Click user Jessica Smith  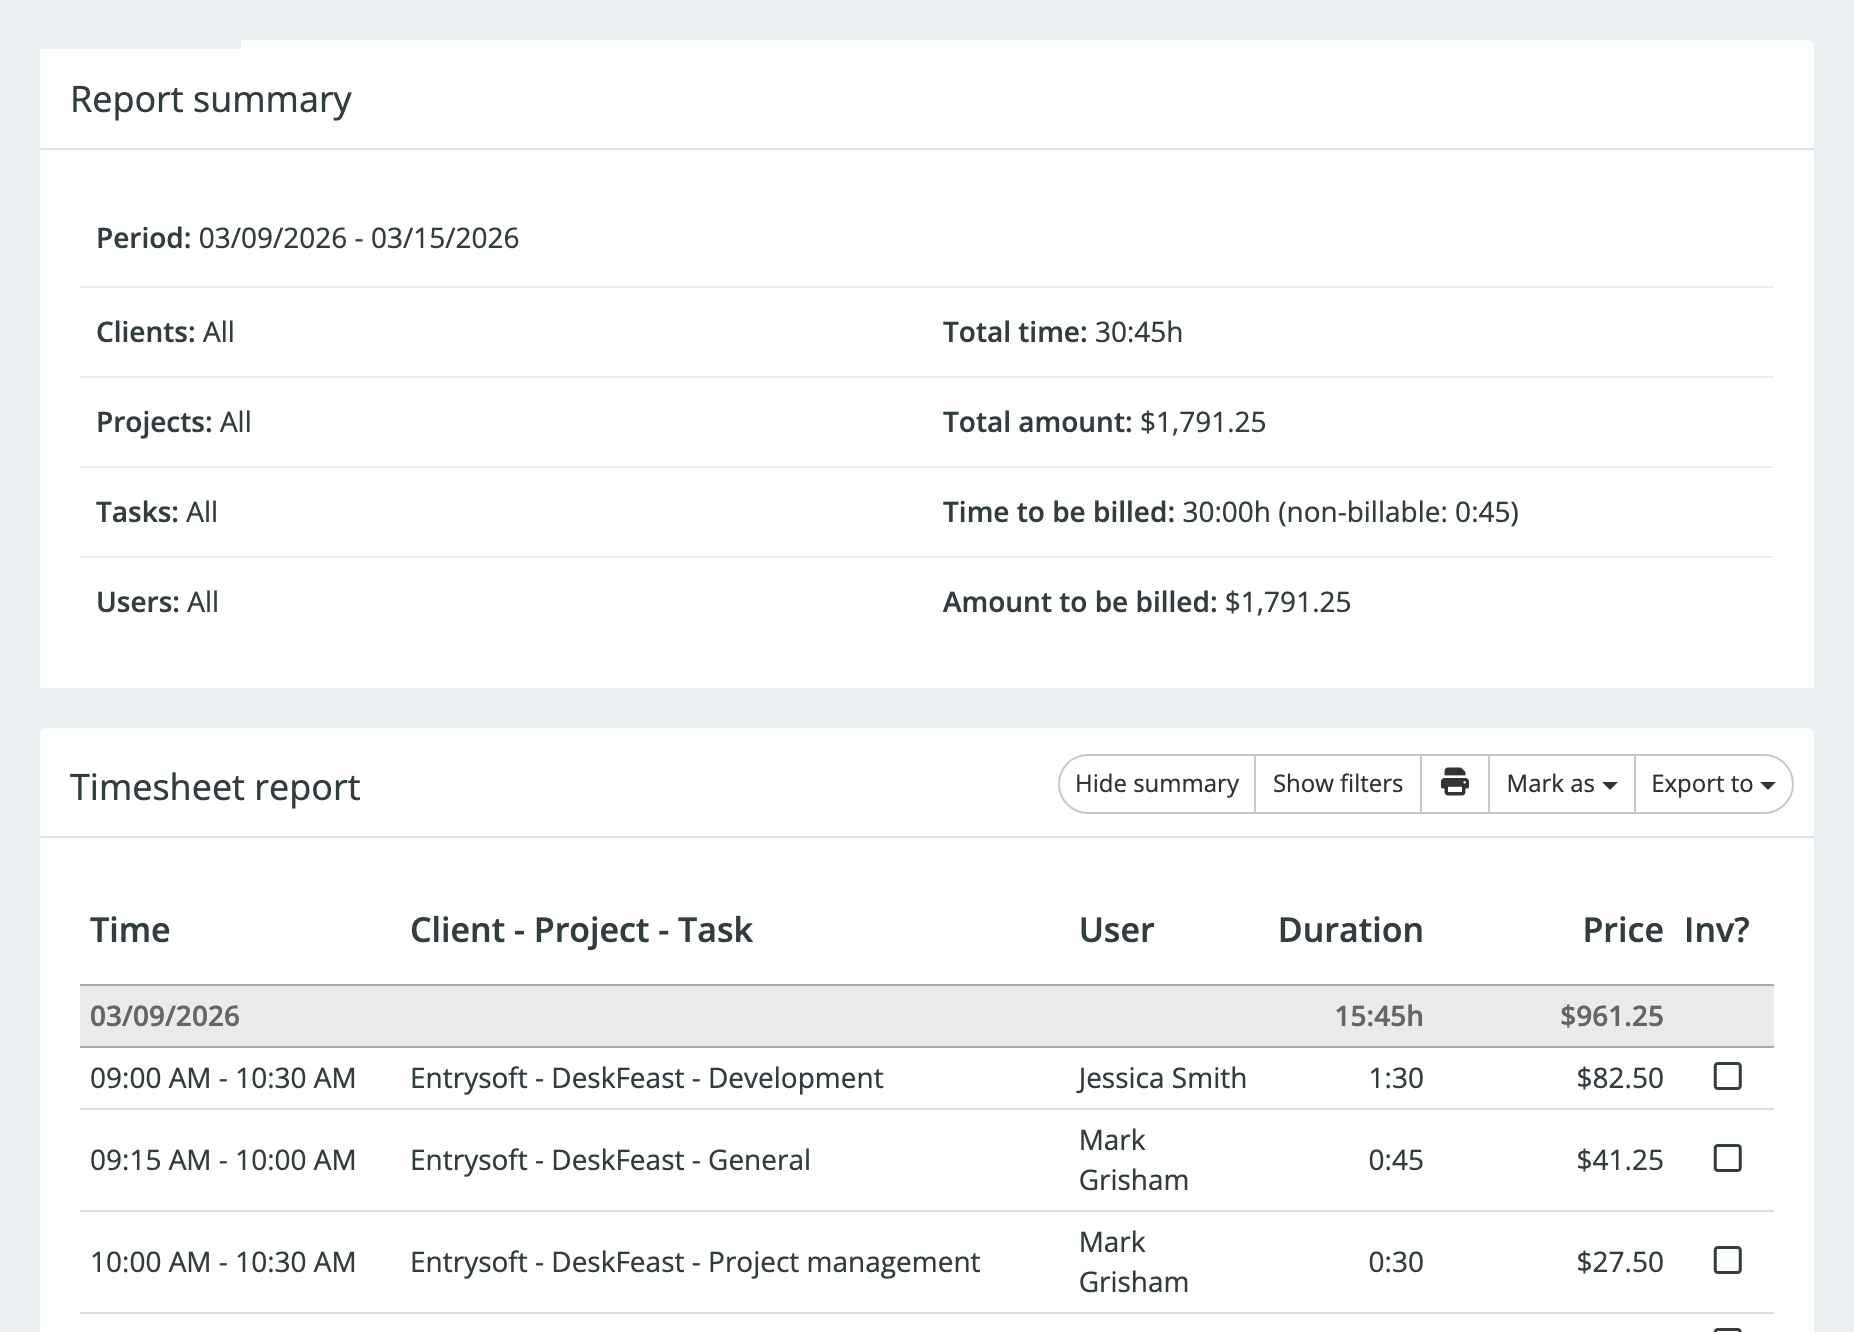click(1162, 1078)
